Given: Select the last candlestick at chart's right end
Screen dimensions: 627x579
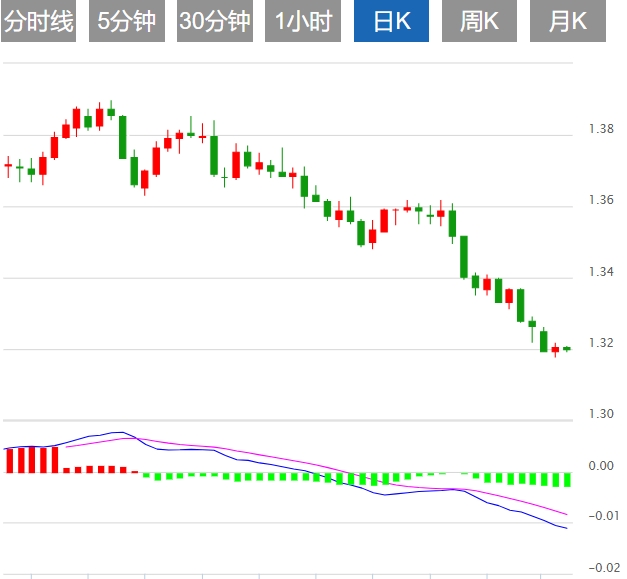Looking at the screenshot, I should 567,349.
